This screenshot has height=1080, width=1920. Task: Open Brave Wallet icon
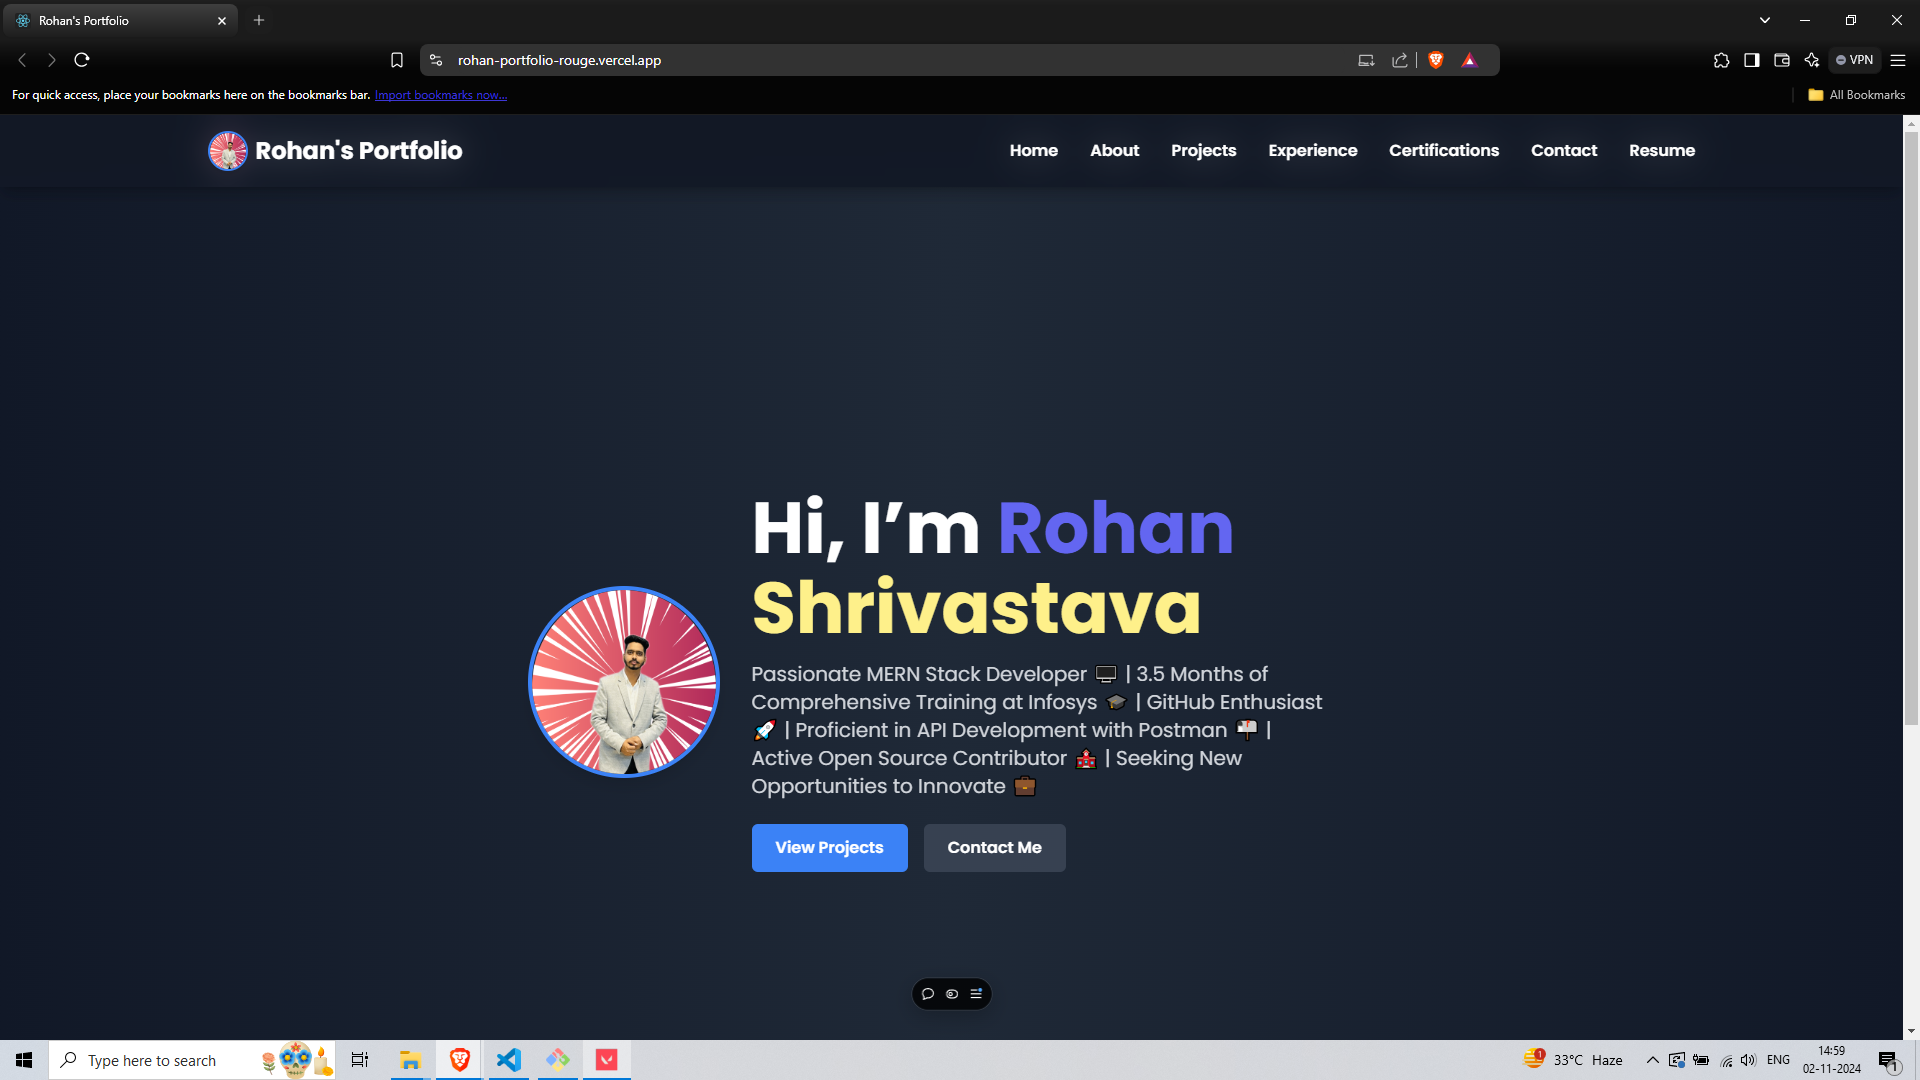[1781, 60]
